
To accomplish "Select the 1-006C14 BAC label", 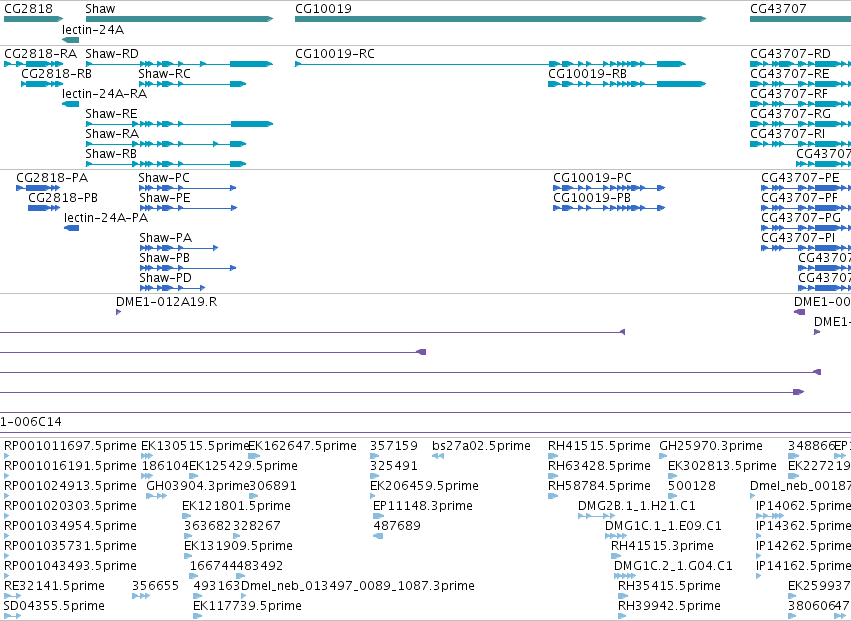I will click(31, 422).
